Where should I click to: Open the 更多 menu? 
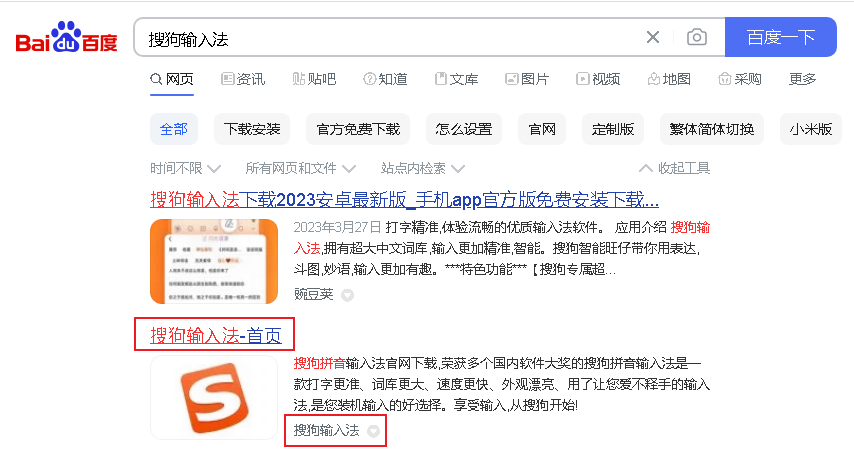[x=802, y=80]
